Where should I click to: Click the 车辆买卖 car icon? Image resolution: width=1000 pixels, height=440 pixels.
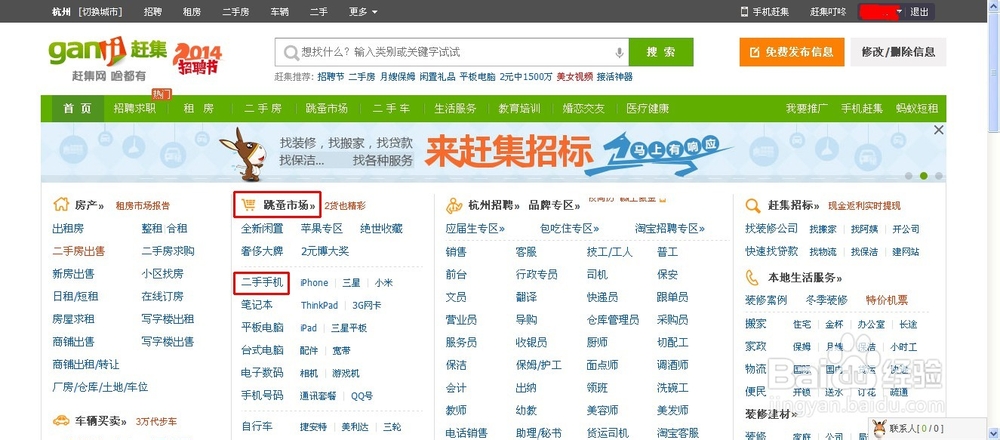(x=61, y=421)
